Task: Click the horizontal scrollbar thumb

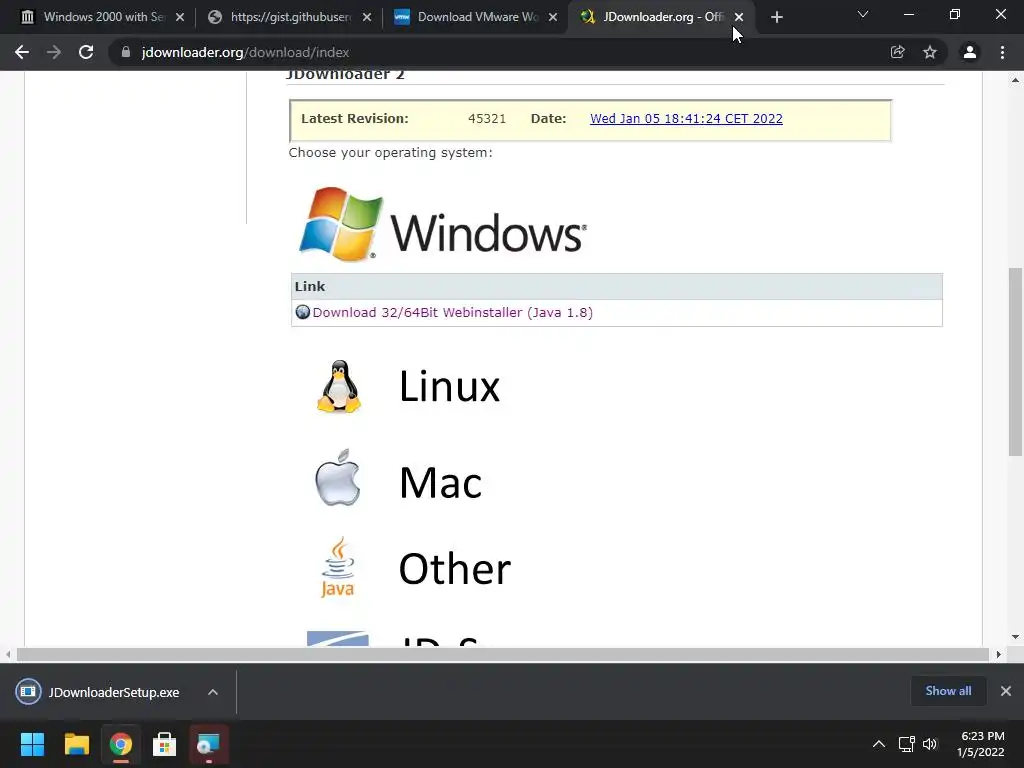Action: pyautogui.click(x=503, y=654)
